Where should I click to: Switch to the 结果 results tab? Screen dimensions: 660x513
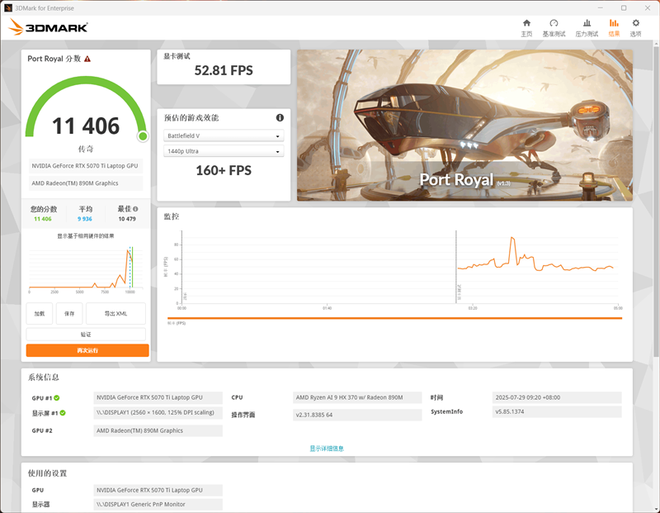pyautogui.click(x=614, y=26)
